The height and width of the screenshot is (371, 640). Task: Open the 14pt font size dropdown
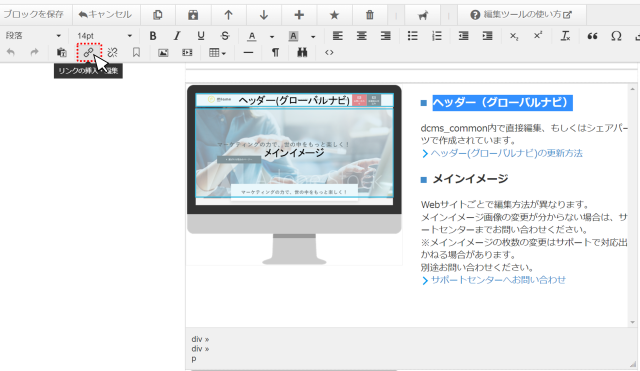tap(104, 36)
